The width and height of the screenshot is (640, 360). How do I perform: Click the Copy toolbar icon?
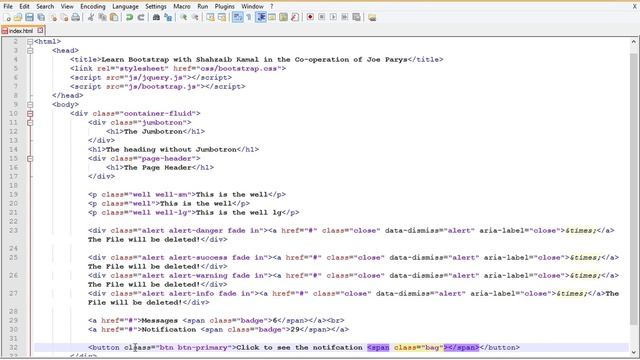(x=102, y=17)
